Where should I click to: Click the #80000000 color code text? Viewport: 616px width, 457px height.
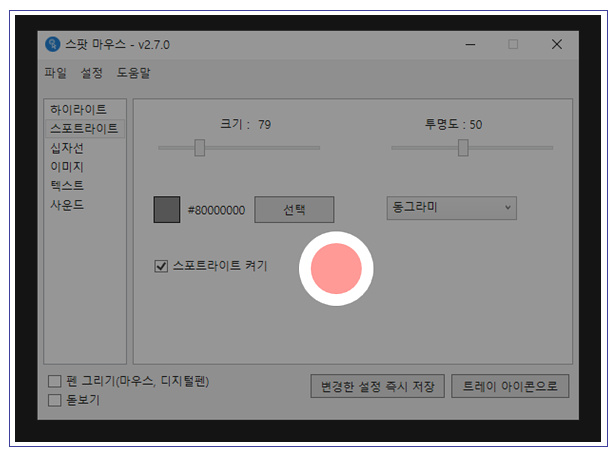point(216,210)
